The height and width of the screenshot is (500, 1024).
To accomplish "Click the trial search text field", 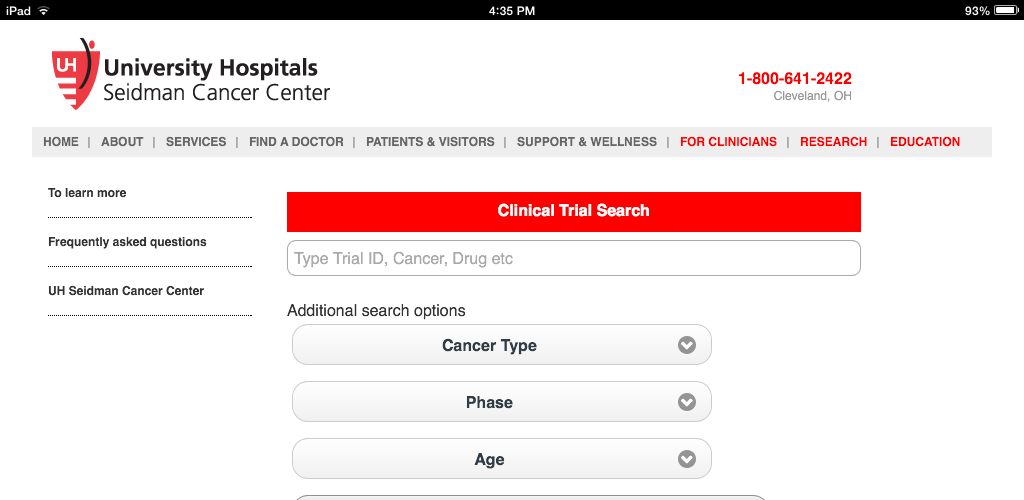I will 573,258.
